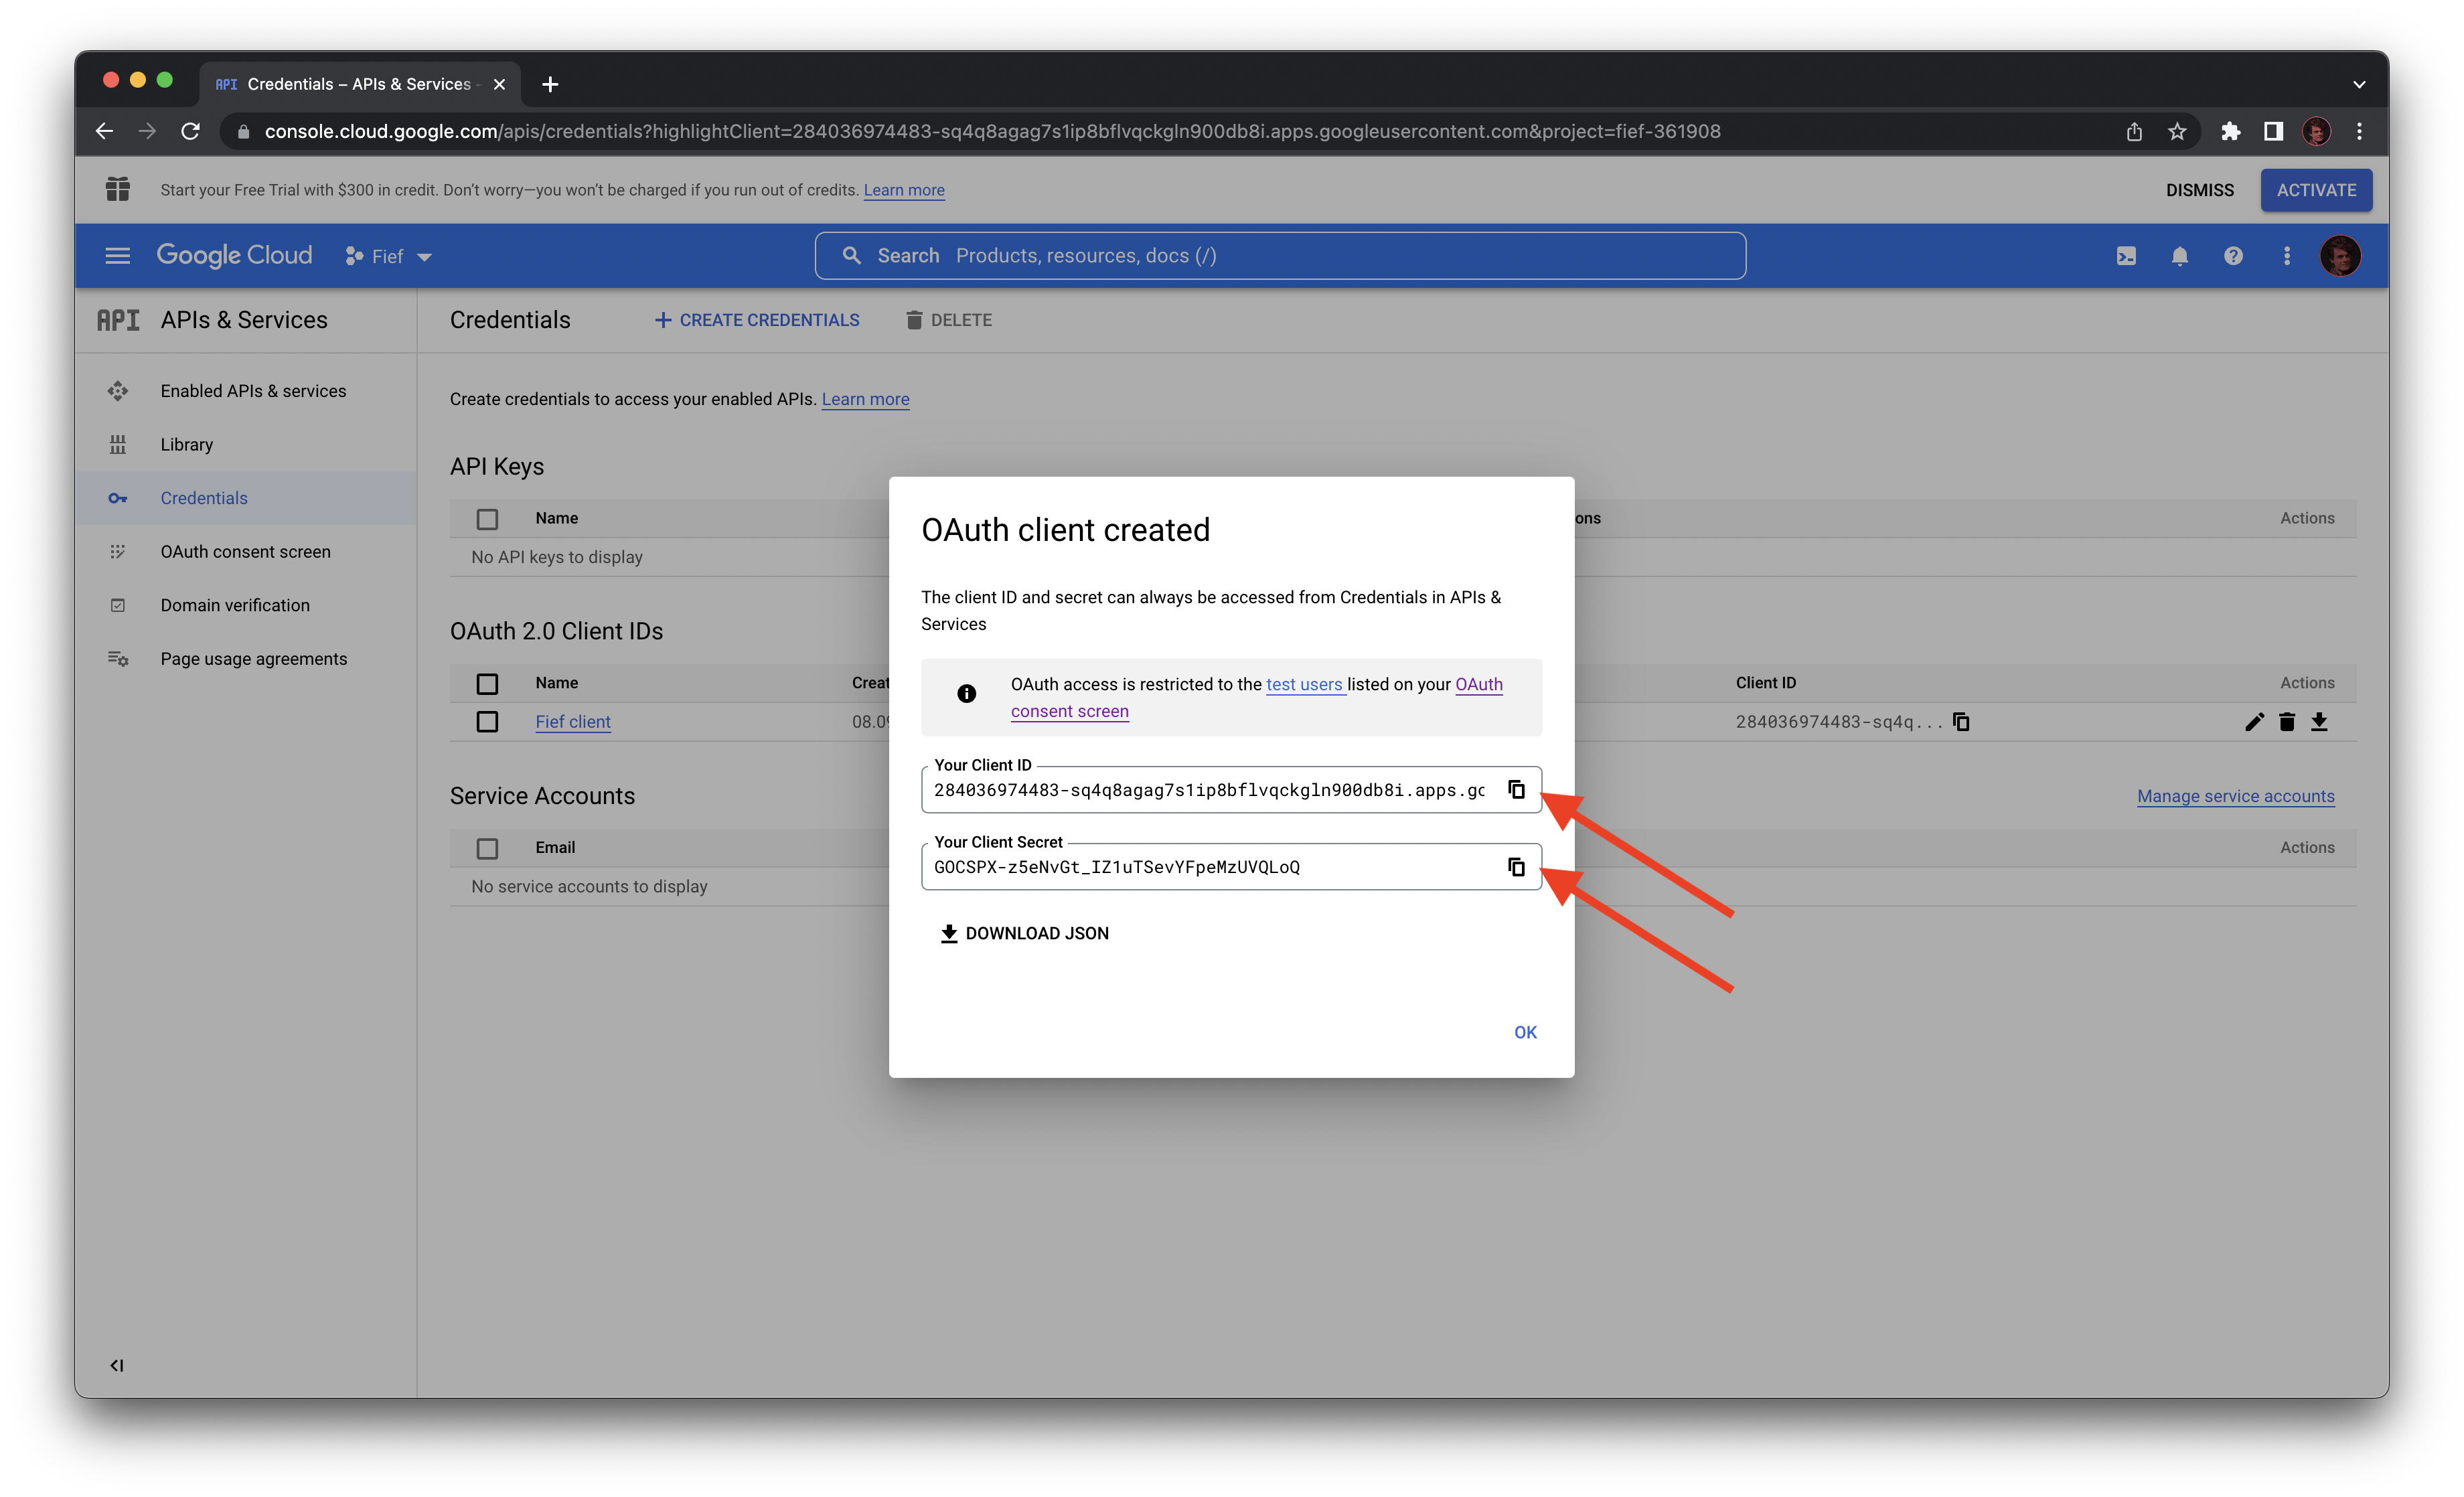Open the browser tab search chevron

[2358, 84]
